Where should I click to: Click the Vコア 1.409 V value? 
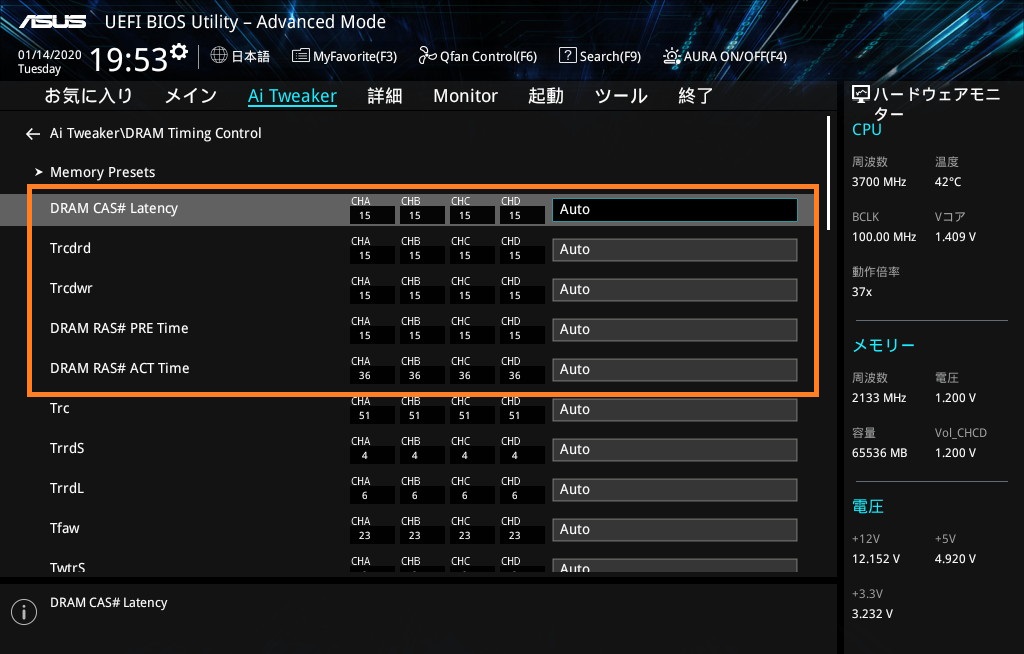pos(955,237)
